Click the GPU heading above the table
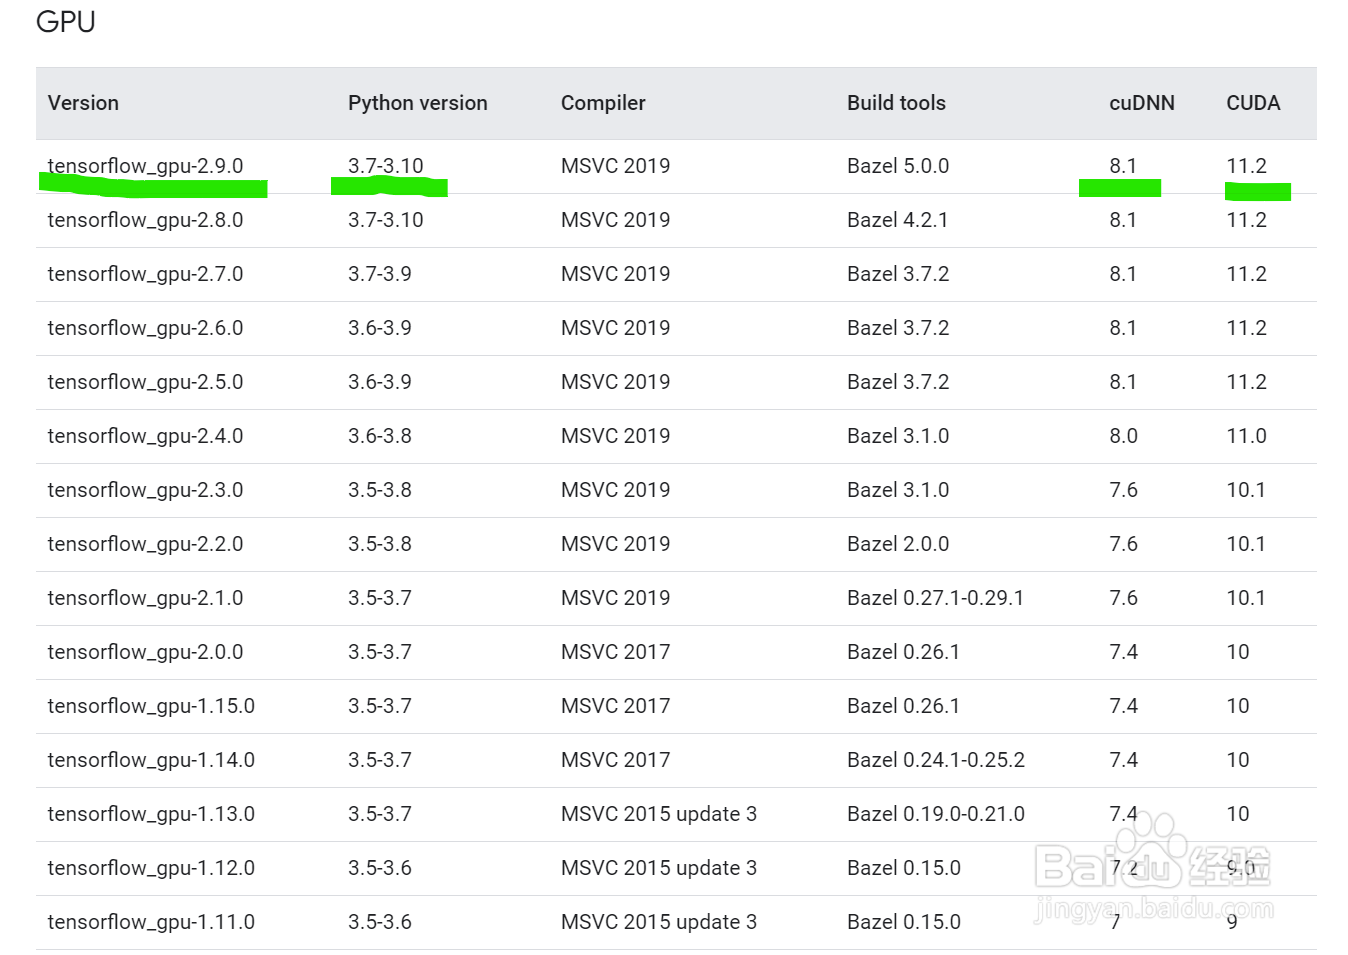 pos(66,22)
